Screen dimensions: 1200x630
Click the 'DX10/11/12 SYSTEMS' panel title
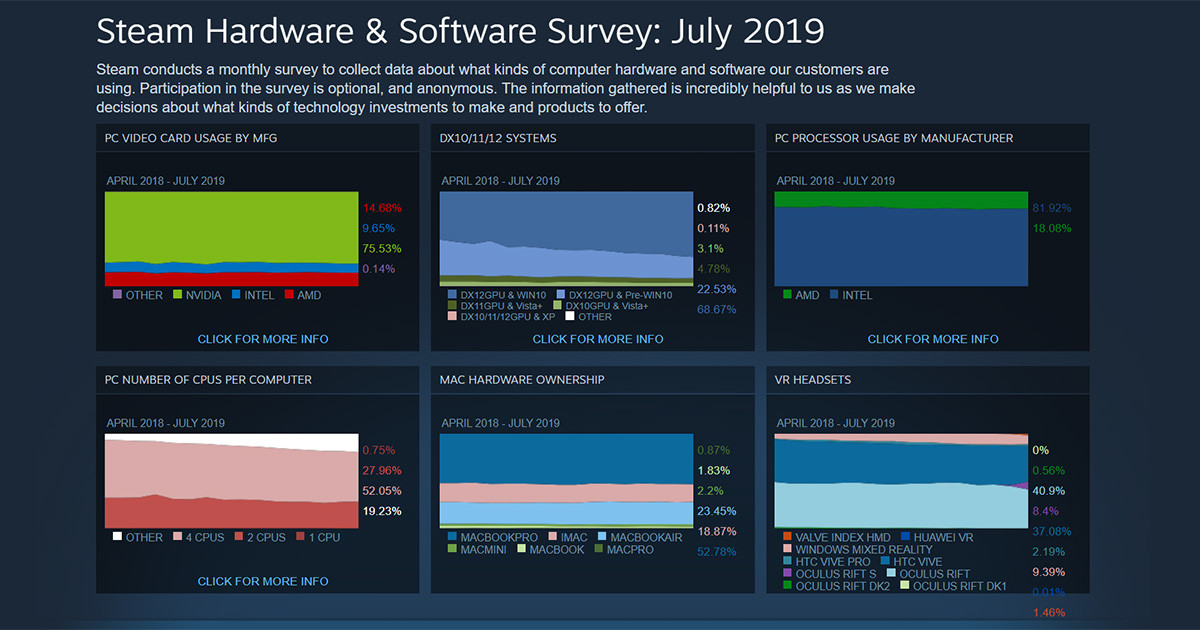(498, 138)
